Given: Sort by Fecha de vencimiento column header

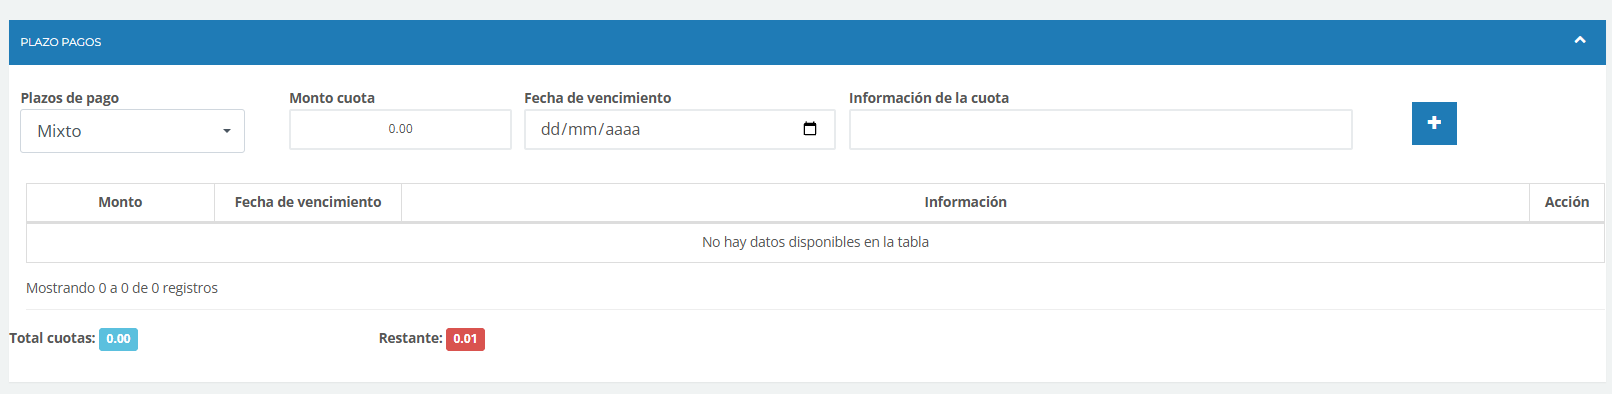Looking at the screenshot, I should 308,202.
